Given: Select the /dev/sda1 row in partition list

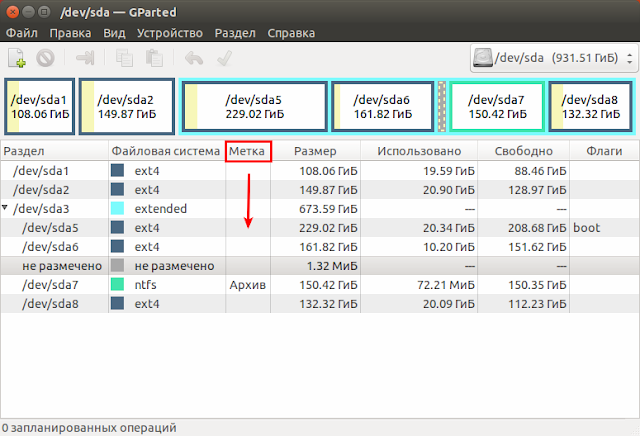Looking at the screenshot, I should 320,171.
